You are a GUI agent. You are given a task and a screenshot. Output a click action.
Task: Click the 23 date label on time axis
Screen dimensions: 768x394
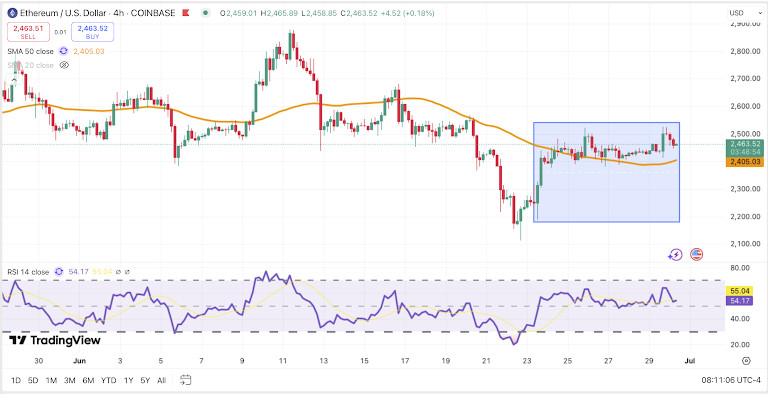(x=527, y=361)
